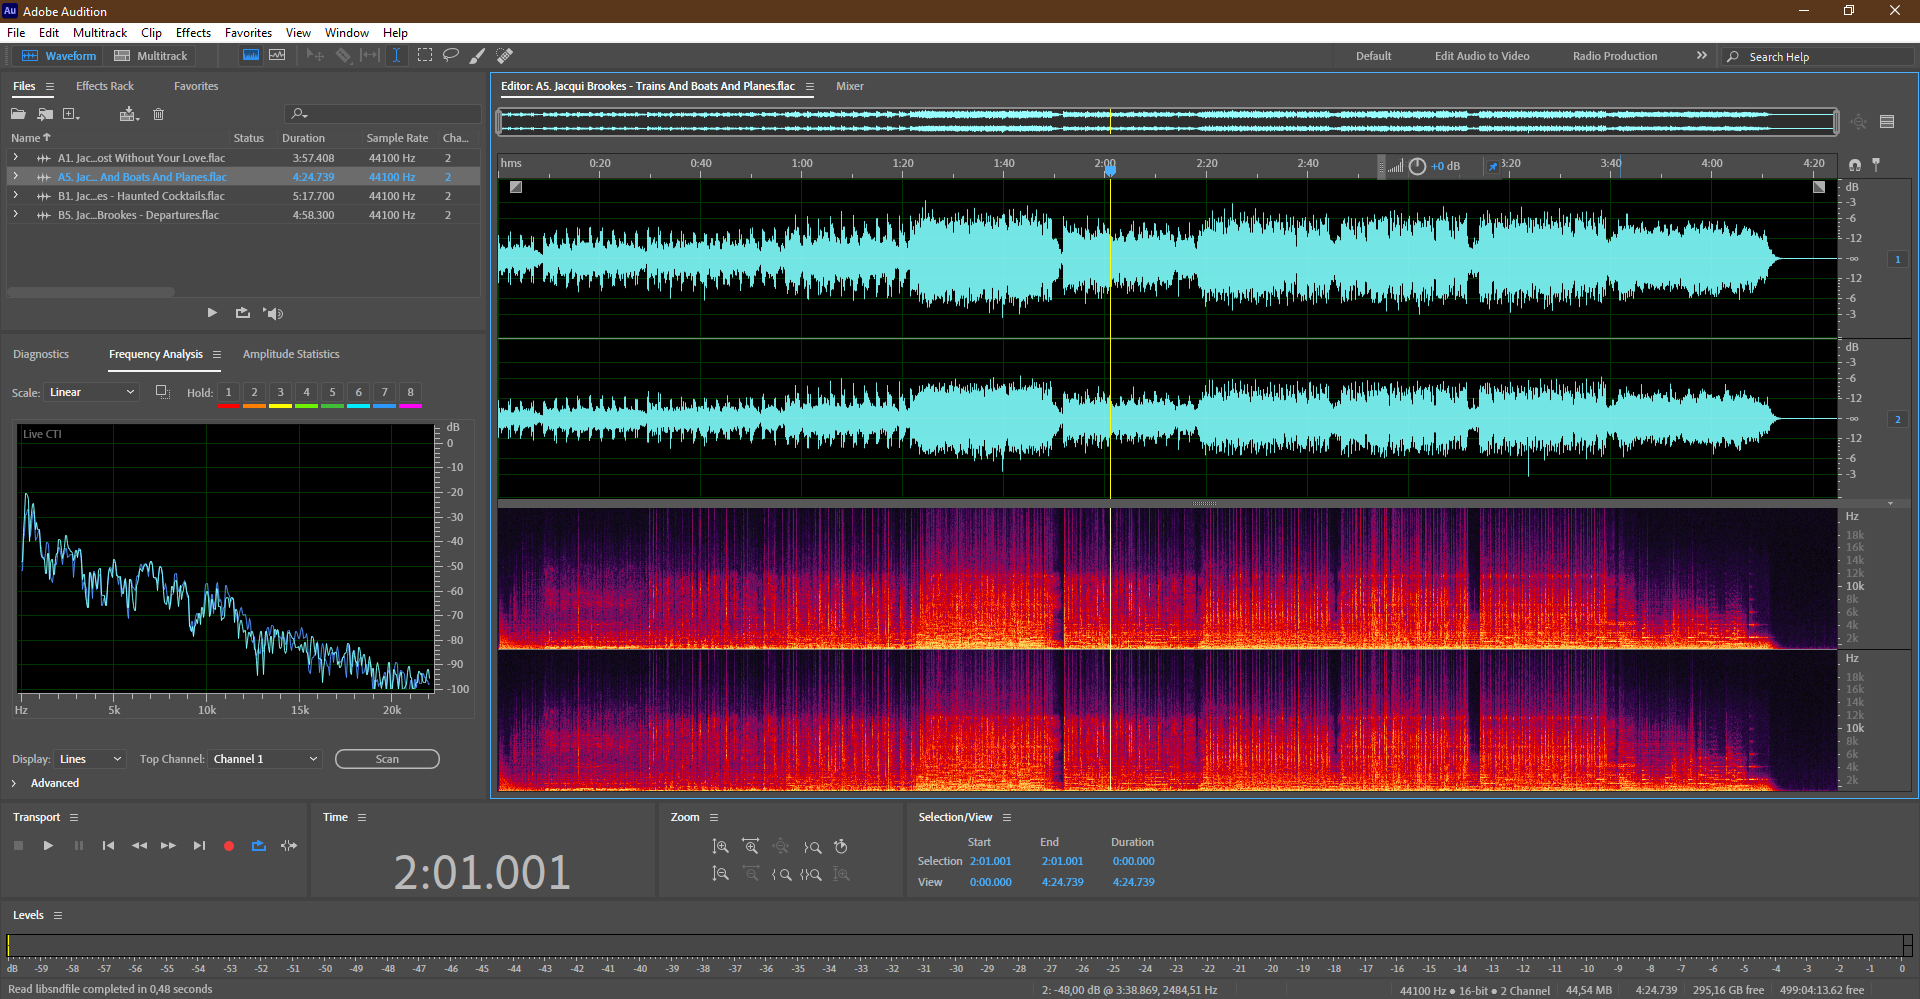This screenshot has height=999, width=1920.
Task: Open the Effects menu
Action: point(193,33)
